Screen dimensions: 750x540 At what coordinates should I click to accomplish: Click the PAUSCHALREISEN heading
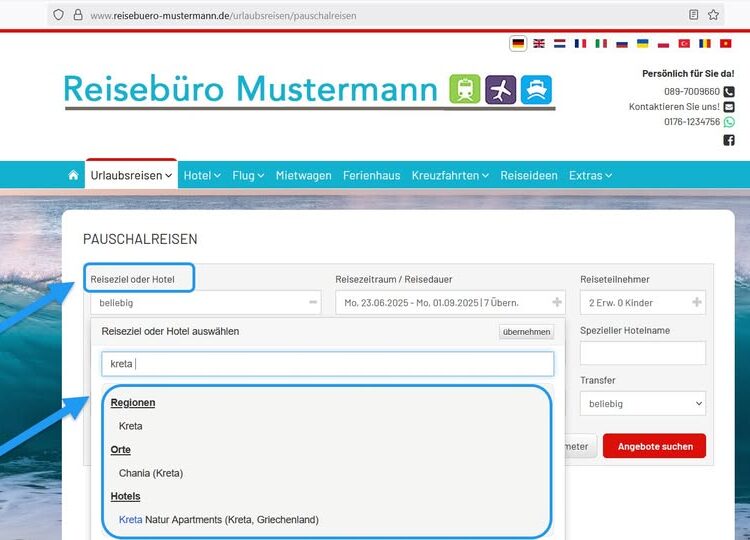140,239
